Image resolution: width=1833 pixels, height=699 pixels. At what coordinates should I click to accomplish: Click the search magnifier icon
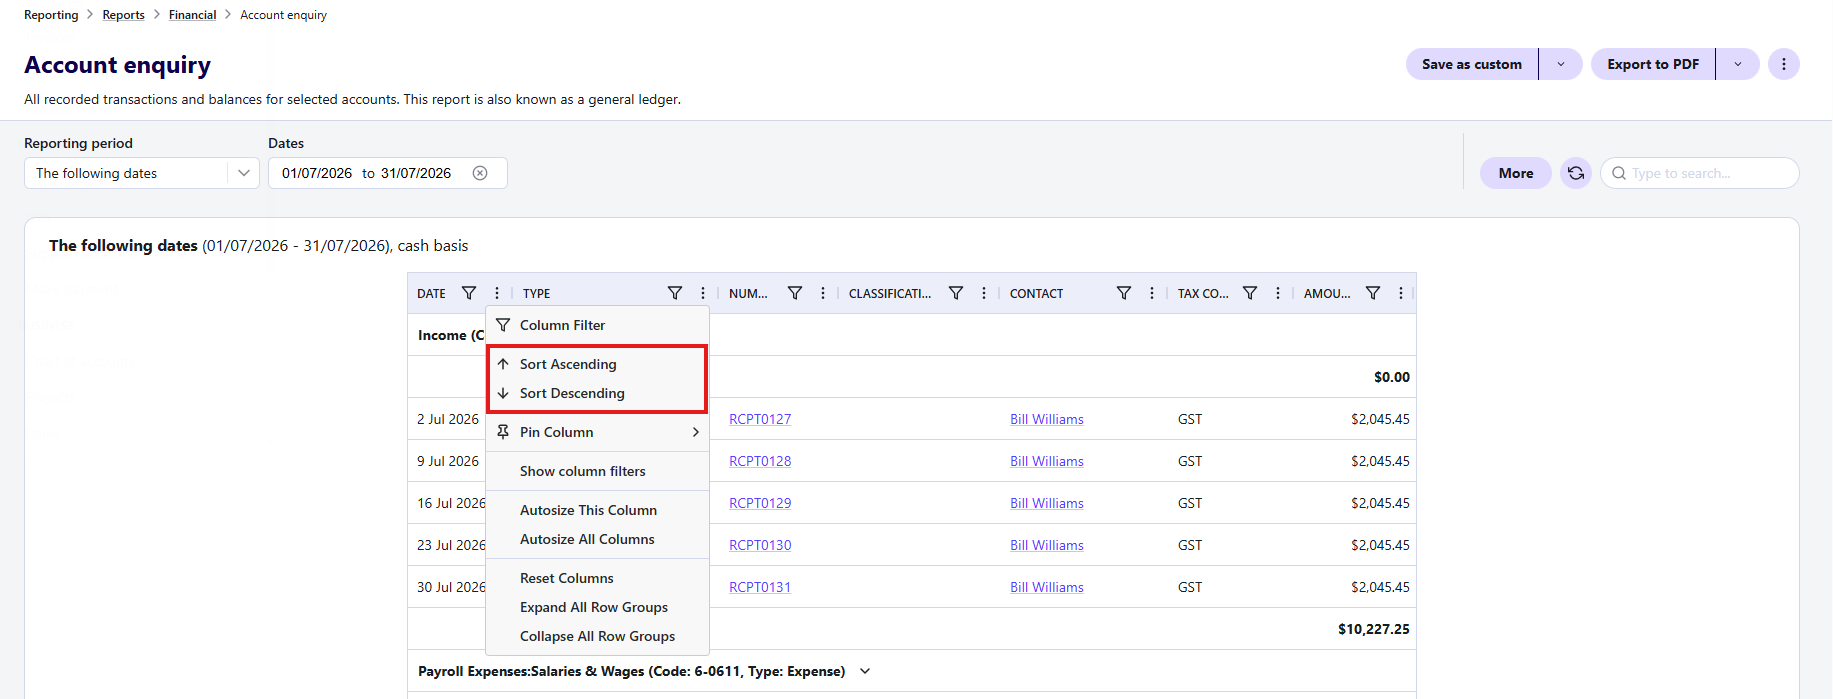pyautogui.click(x=1619, y=173)
